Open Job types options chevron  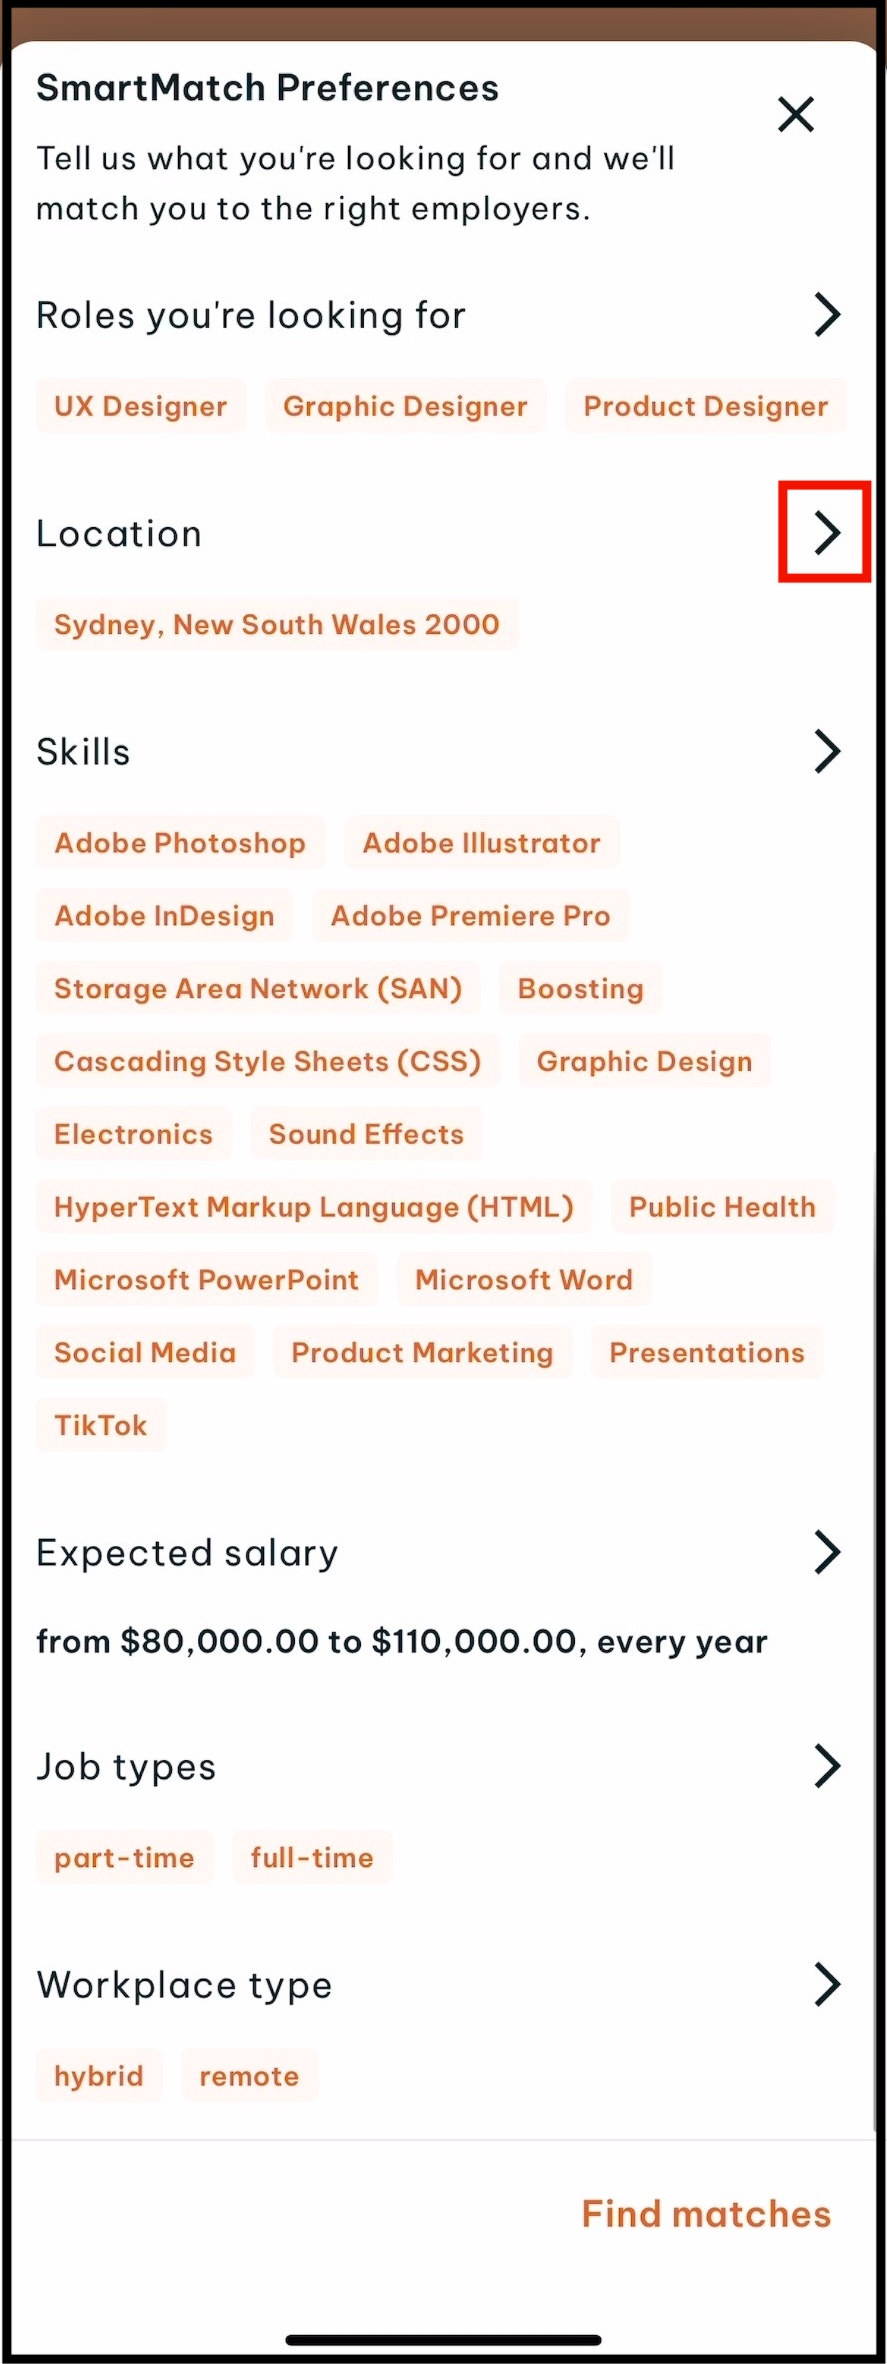826,1766
